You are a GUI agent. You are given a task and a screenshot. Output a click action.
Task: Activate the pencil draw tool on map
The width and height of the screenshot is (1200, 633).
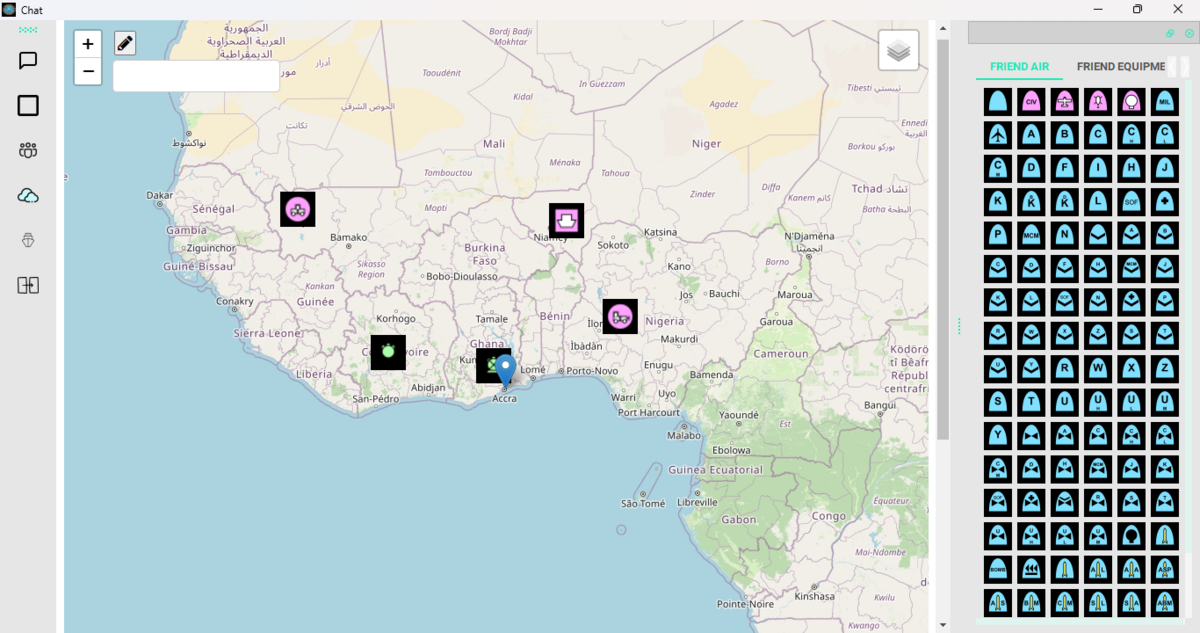click(125, 43)
